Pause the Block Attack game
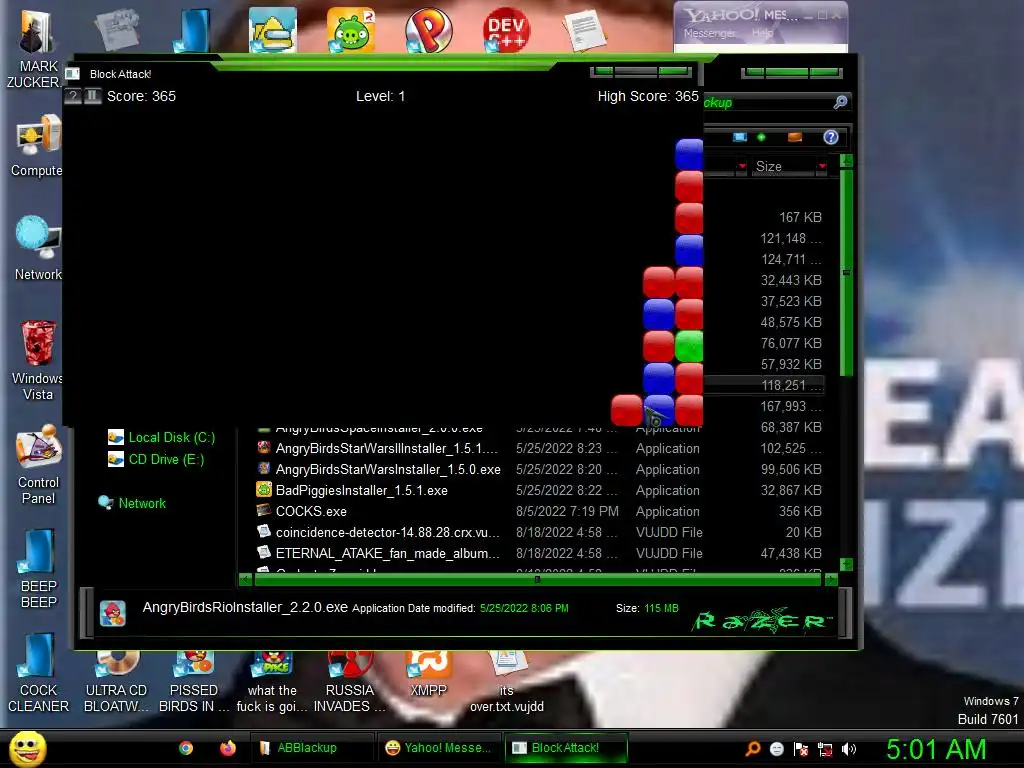The image size is (1024, 768). pyautogui.click(x=93, y=96)
